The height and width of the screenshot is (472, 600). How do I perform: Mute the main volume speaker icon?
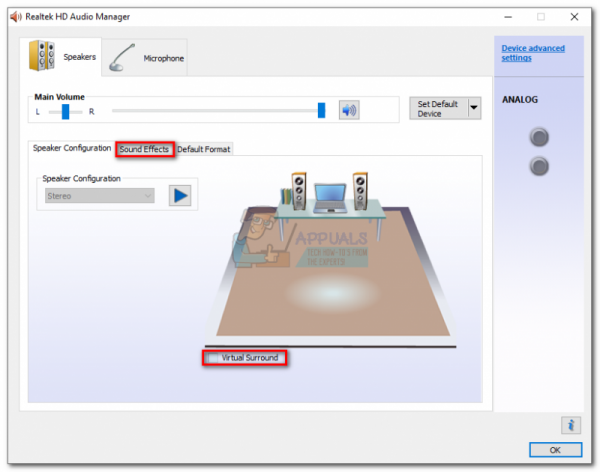349,110
